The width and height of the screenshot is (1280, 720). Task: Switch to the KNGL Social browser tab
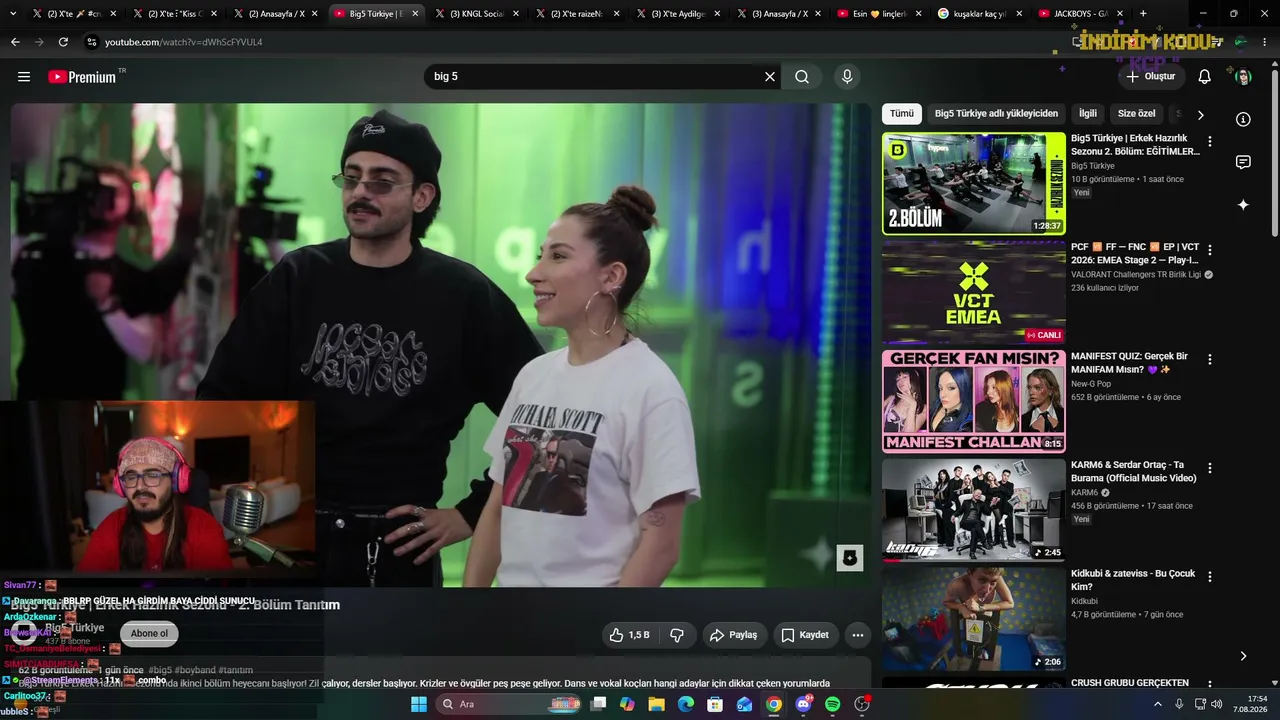[x=478, y=14]
